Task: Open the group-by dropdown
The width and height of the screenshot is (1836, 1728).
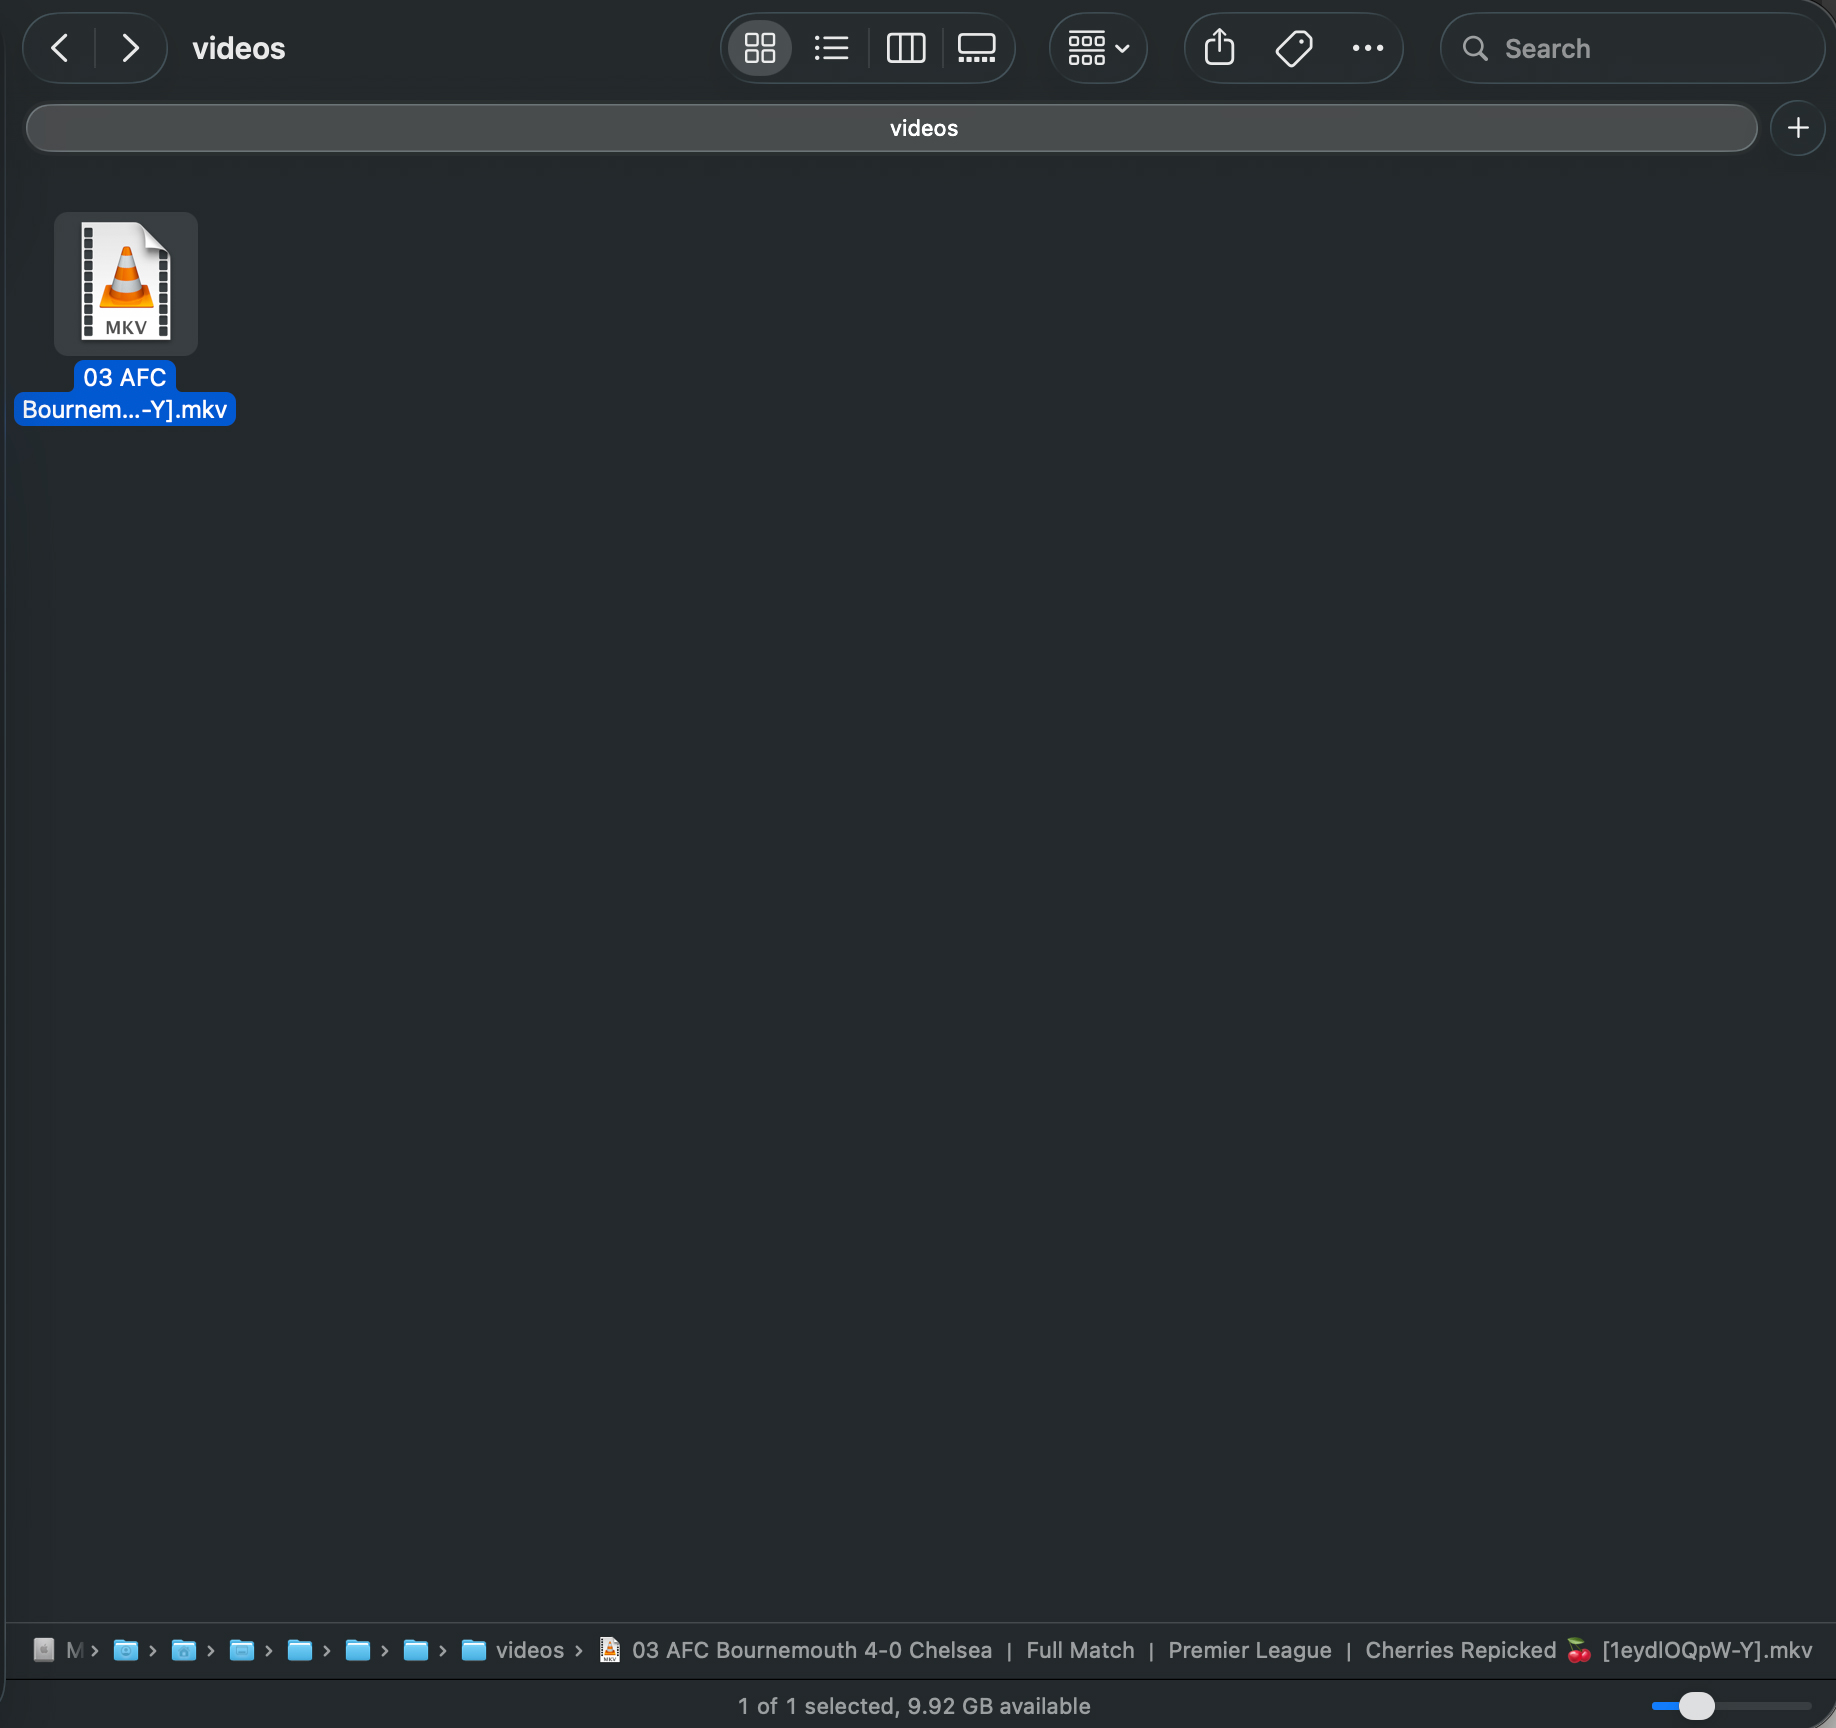Action: click(1097, 47)
